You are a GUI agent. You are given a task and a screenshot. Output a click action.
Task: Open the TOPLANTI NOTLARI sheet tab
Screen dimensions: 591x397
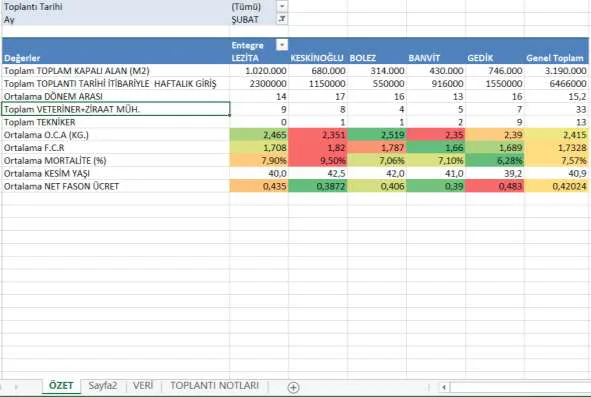(x=214, y=386)
